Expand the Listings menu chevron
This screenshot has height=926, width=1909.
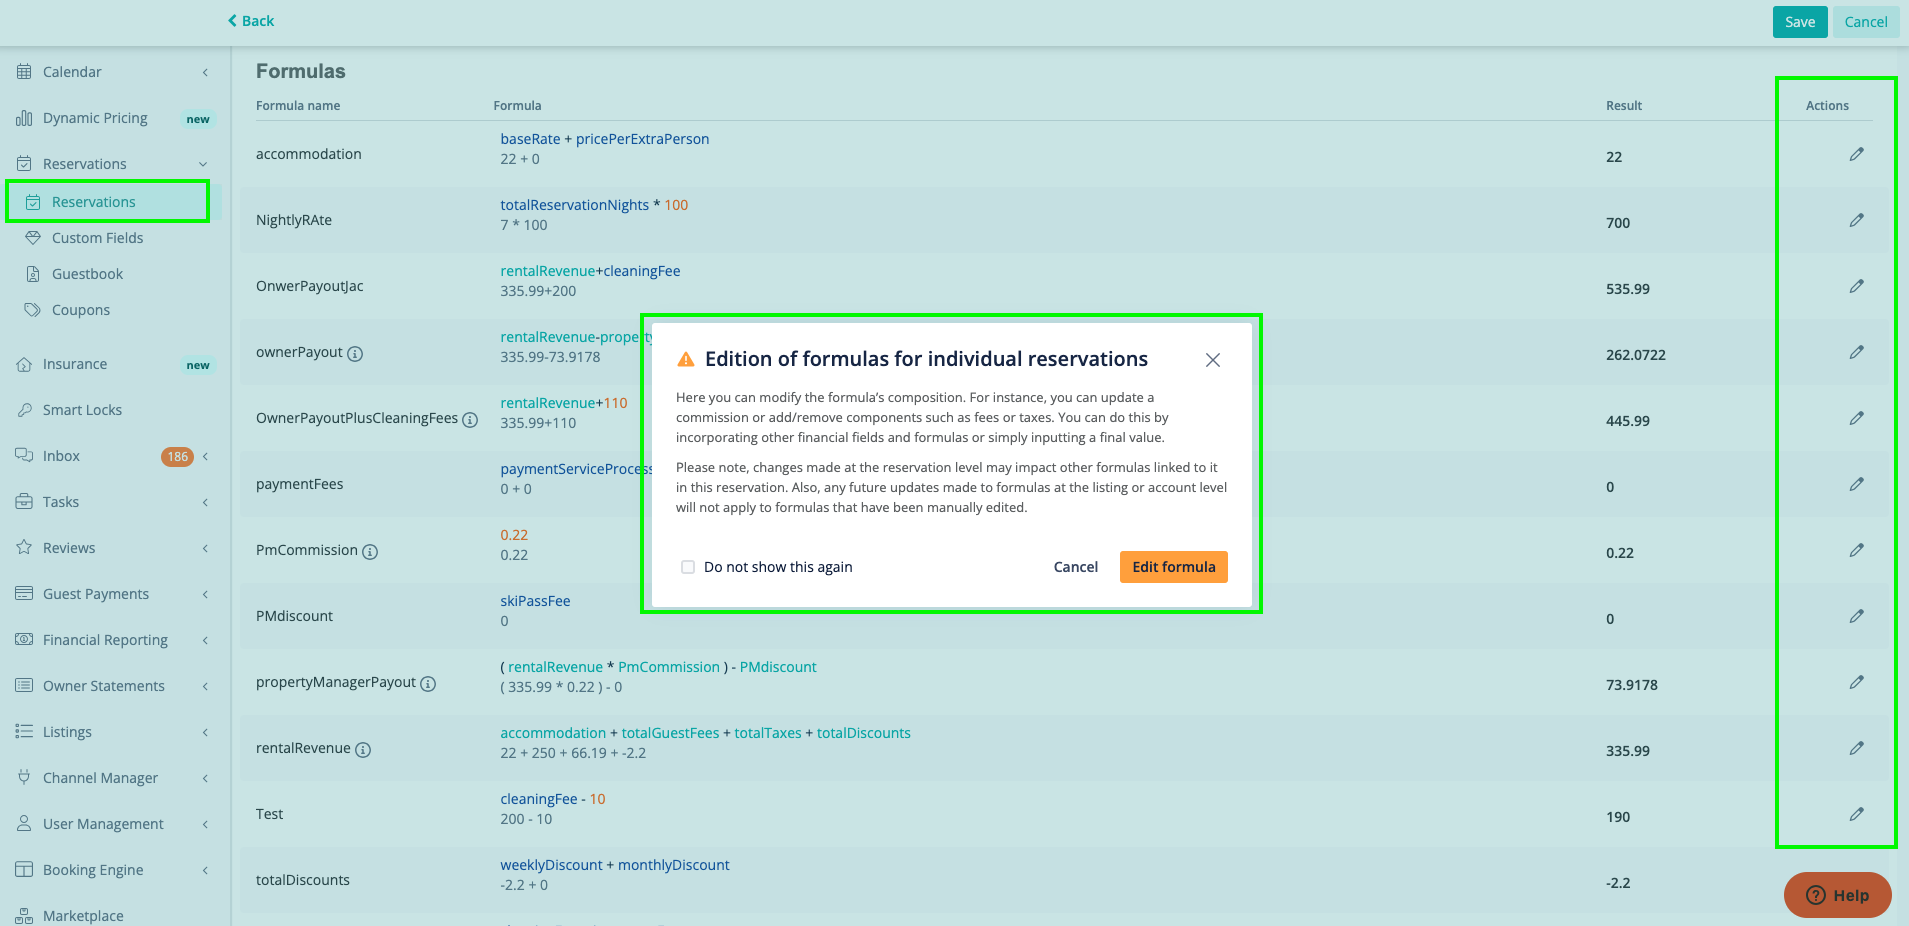[x=205, y=732]
